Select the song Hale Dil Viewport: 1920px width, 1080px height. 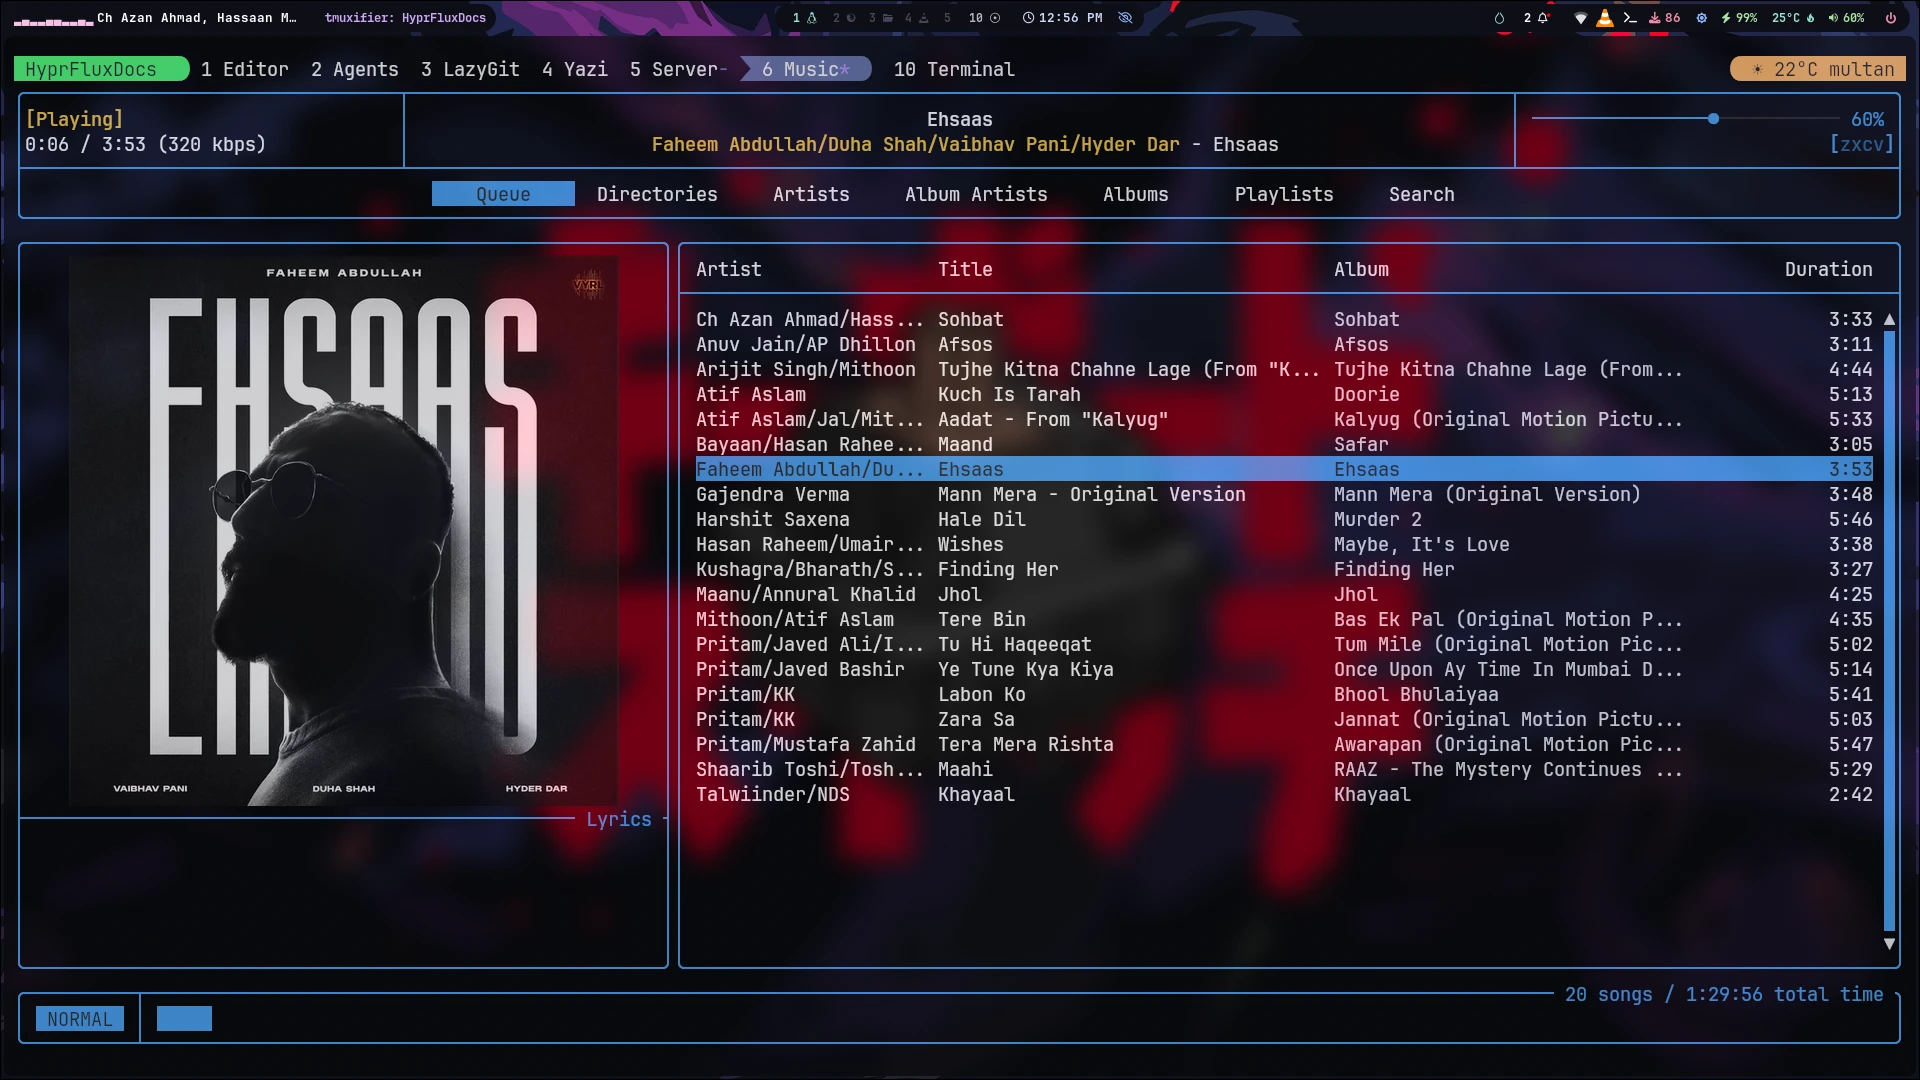tap(1284, 519)
